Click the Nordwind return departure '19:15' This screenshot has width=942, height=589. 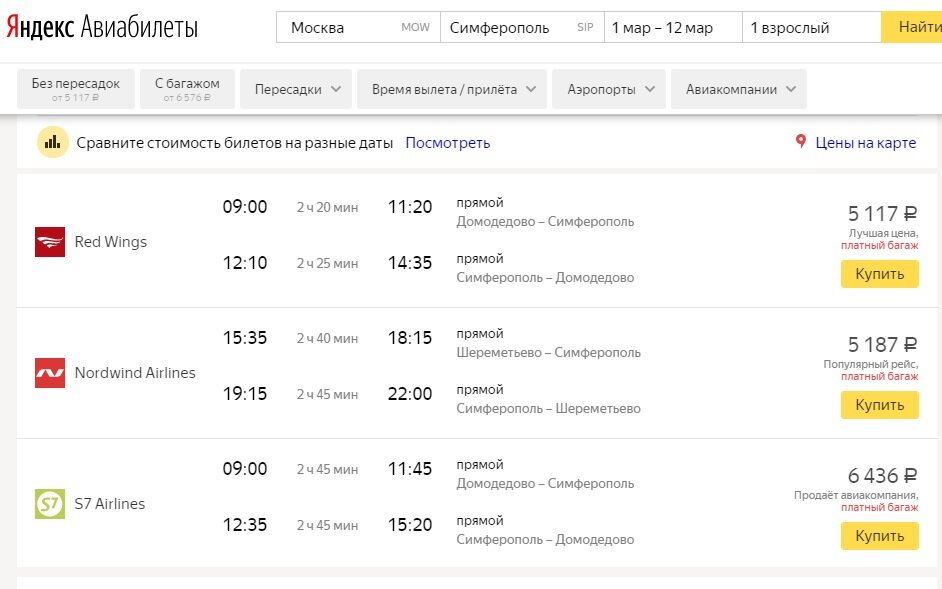245,394
